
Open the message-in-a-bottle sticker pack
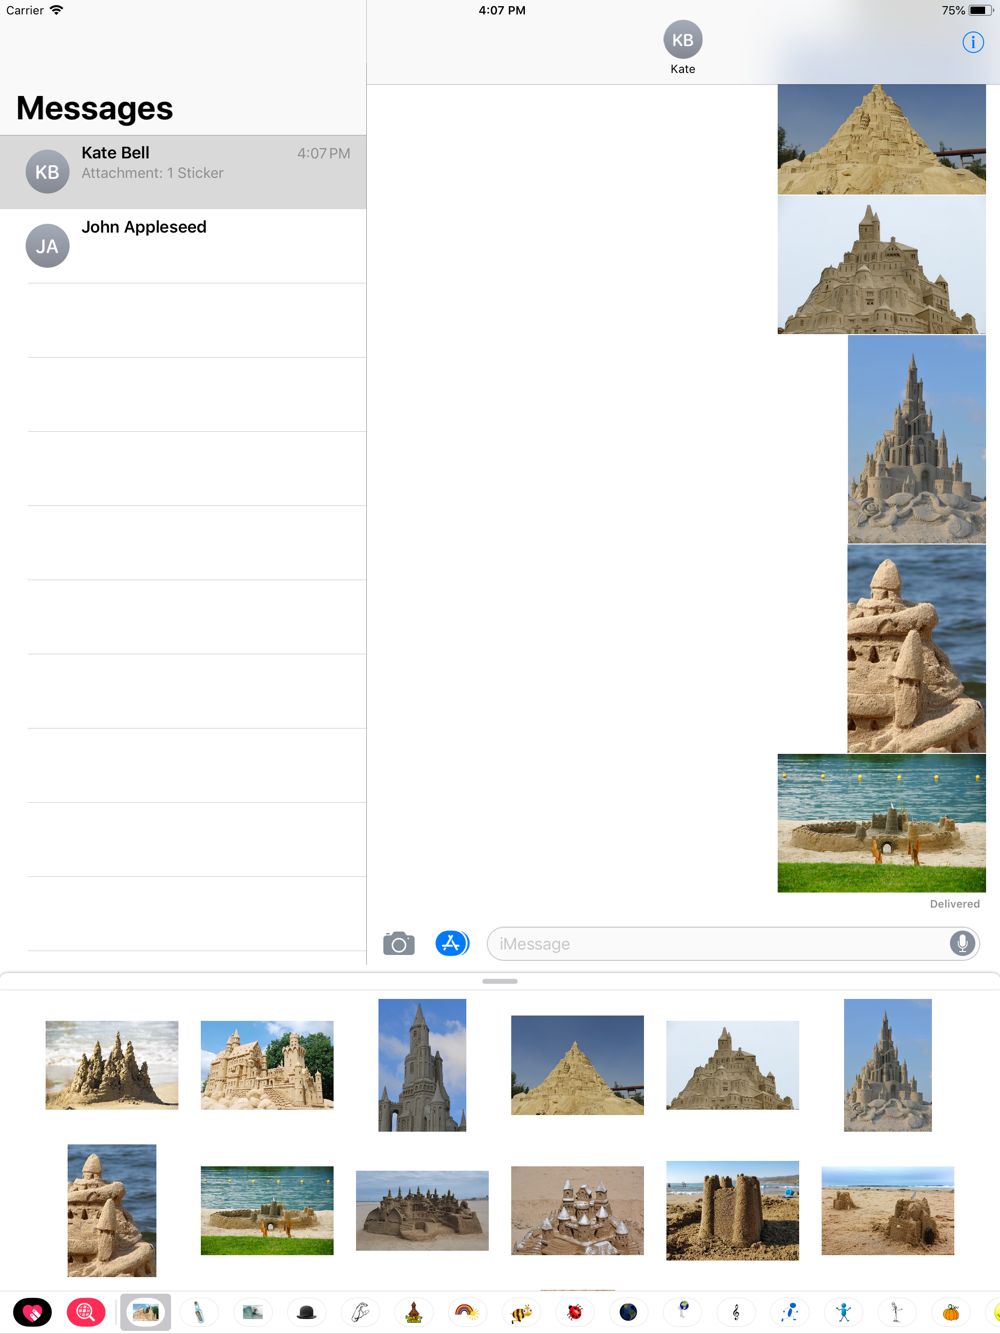point(199,1312)
